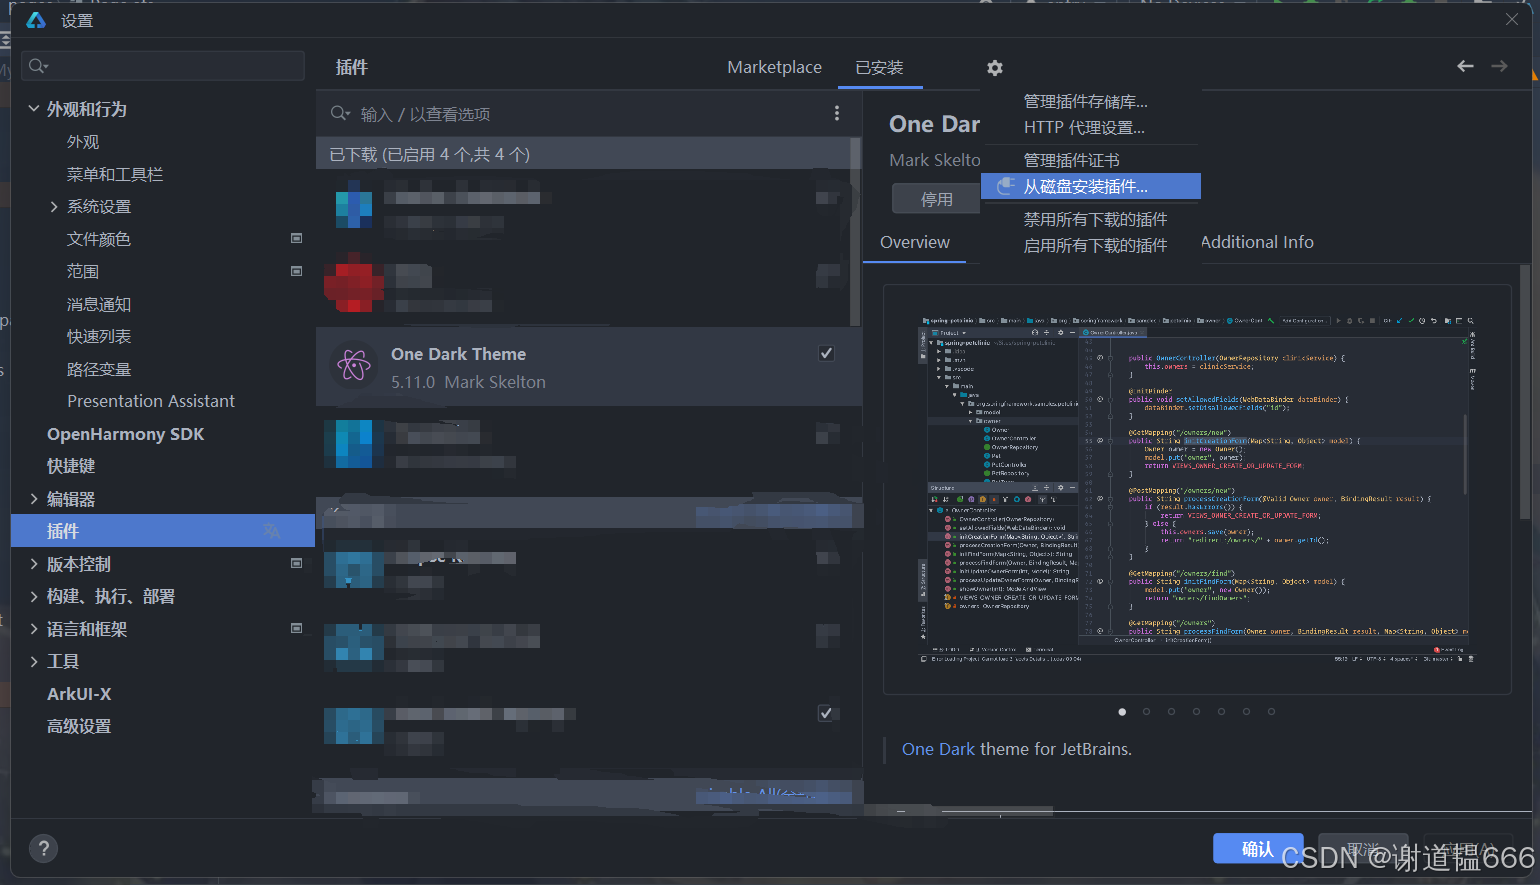Select the 外观 settings item
This screenshot has width=1540, height=885.
point(83,141)
